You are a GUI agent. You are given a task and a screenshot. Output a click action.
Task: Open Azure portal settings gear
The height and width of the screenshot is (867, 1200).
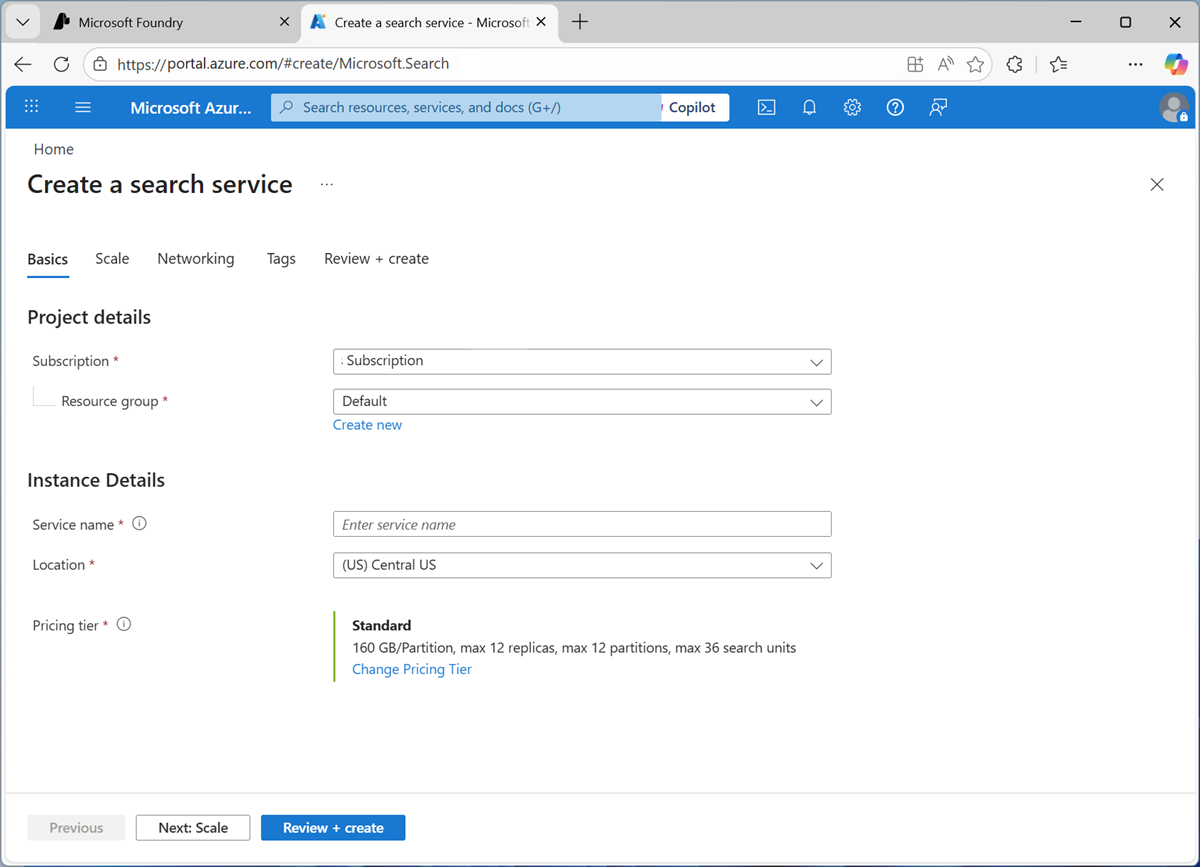click(852, 107)
